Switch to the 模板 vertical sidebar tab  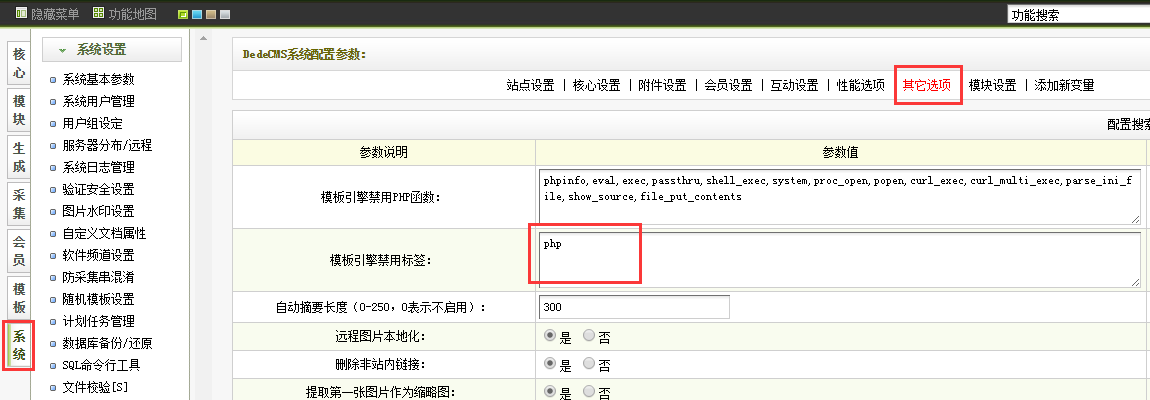19,298
